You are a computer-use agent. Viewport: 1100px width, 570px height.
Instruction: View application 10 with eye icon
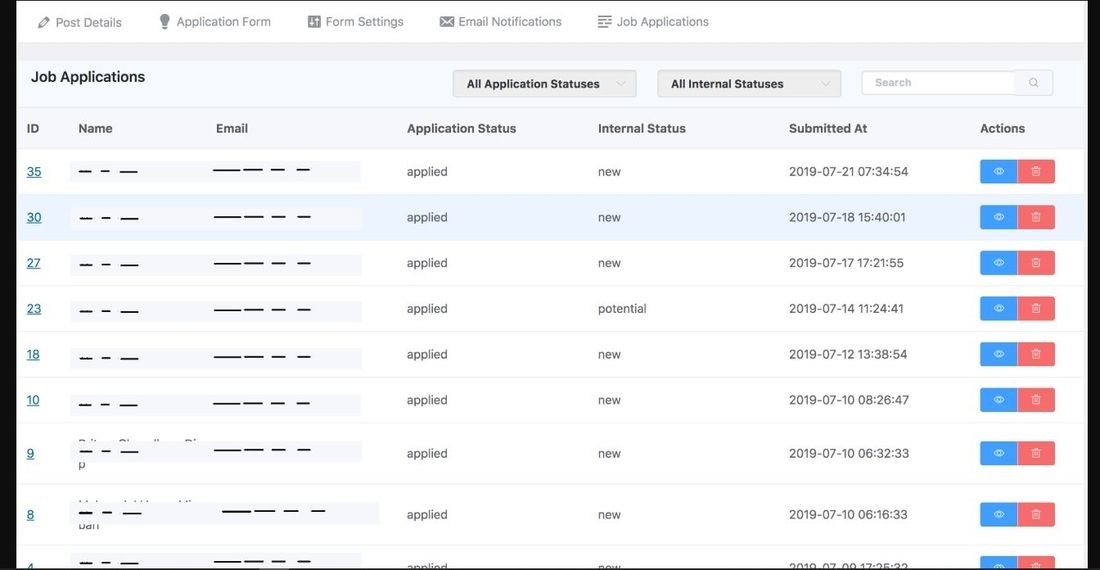(998, 400)
